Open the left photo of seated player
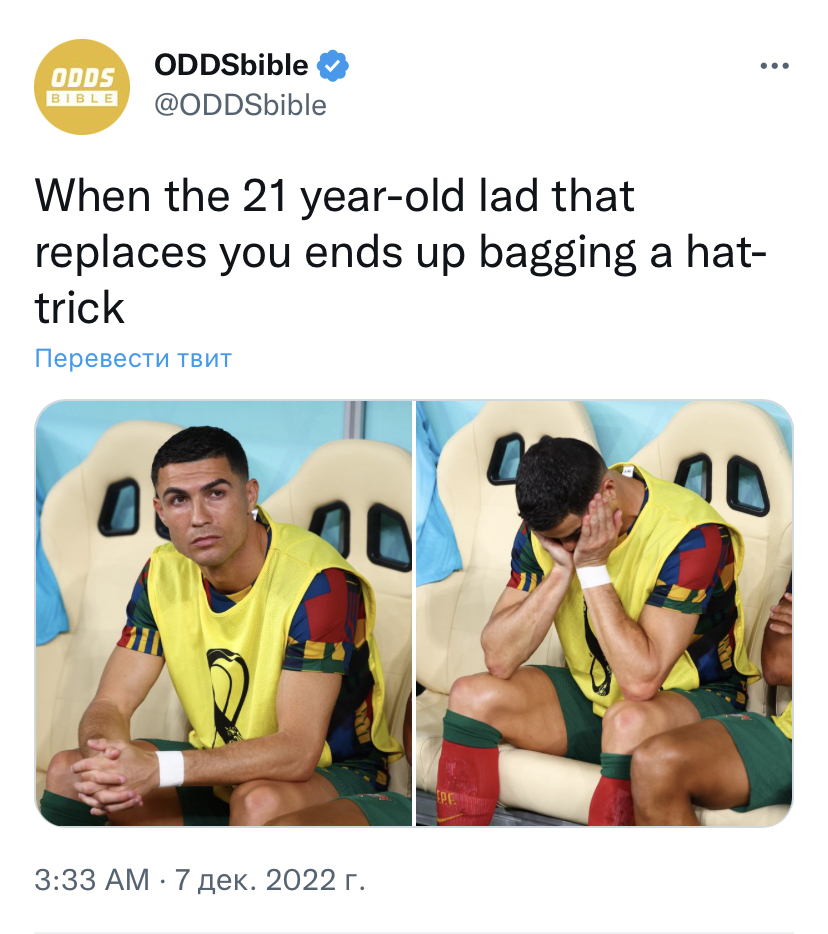The width and height of the screenshot is (828, 934). coord(223,613)
